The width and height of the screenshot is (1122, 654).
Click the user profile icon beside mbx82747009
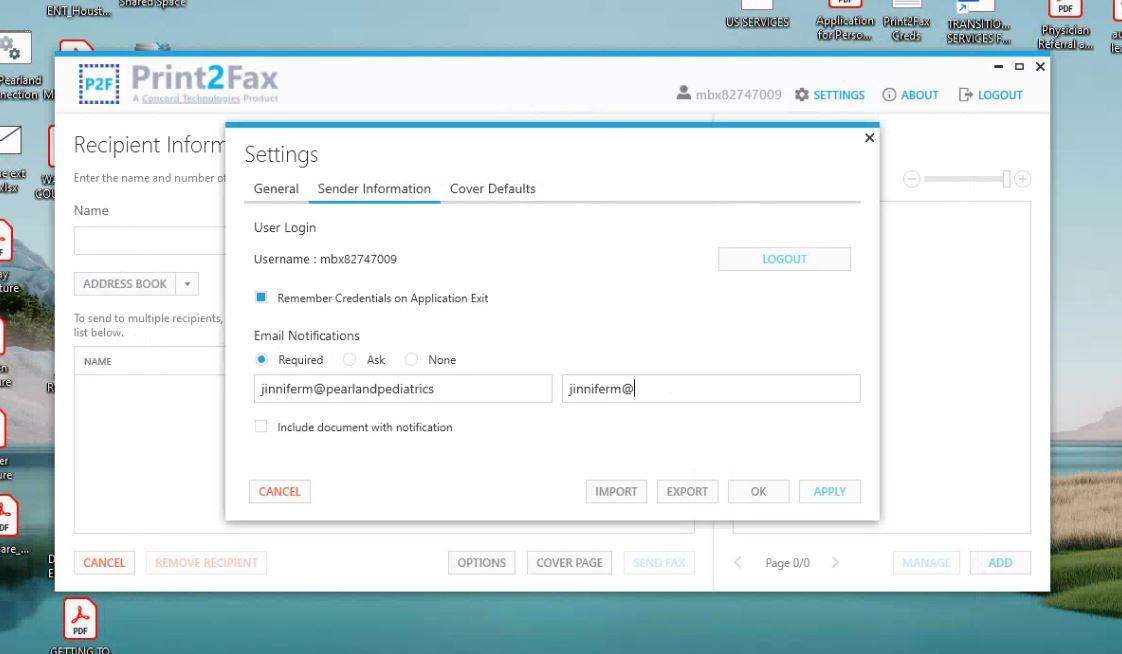coord(683,94)
